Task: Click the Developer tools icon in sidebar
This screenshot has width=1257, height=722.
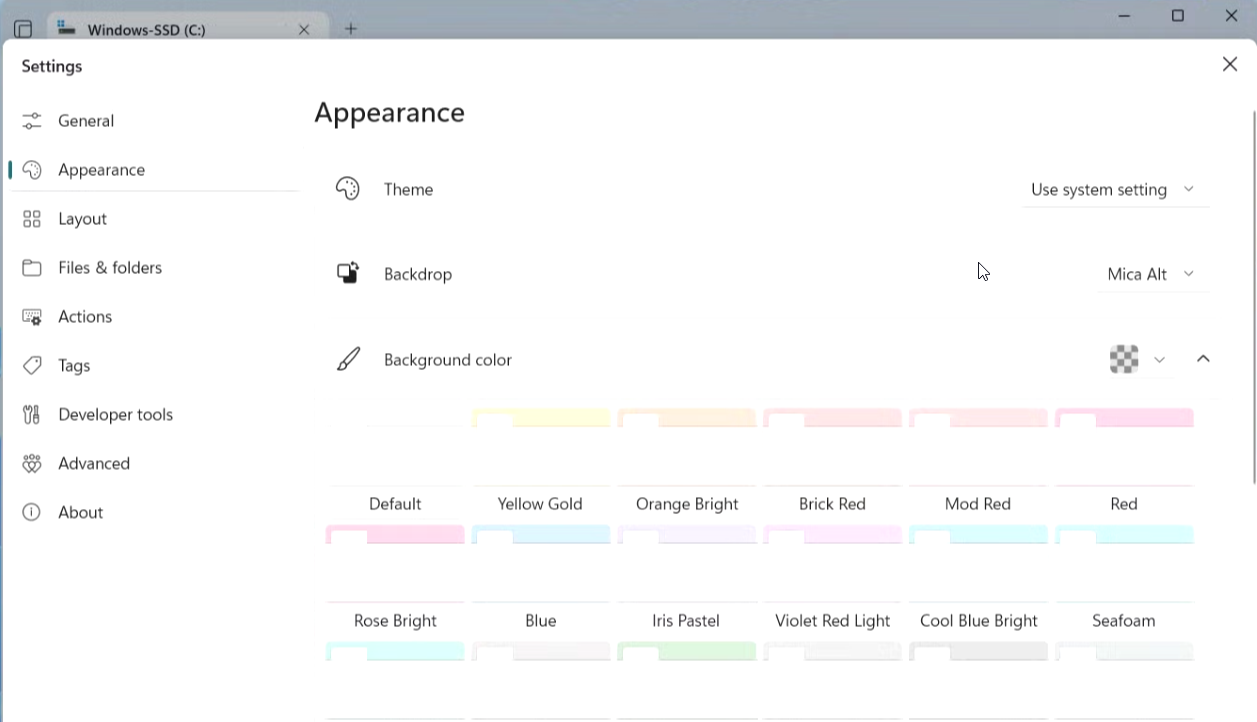Action: tap(32, 415)
